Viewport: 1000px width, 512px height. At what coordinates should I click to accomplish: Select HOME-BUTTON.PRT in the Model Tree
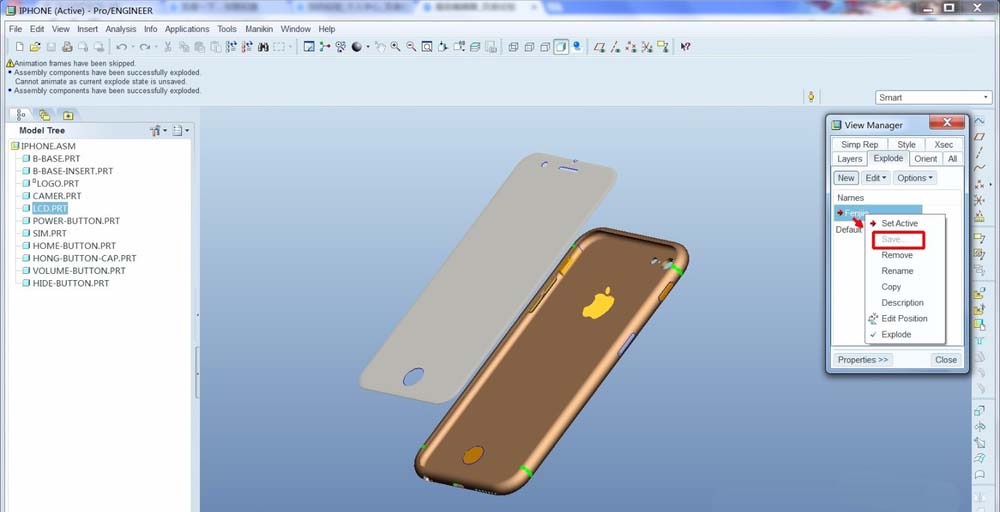(x=74, y=245)
